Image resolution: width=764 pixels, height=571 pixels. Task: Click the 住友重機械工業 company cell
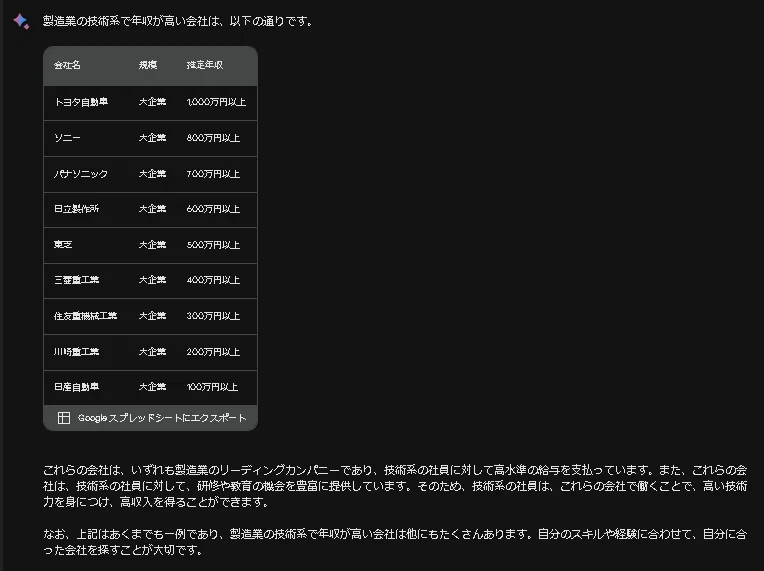click(85, 316)
